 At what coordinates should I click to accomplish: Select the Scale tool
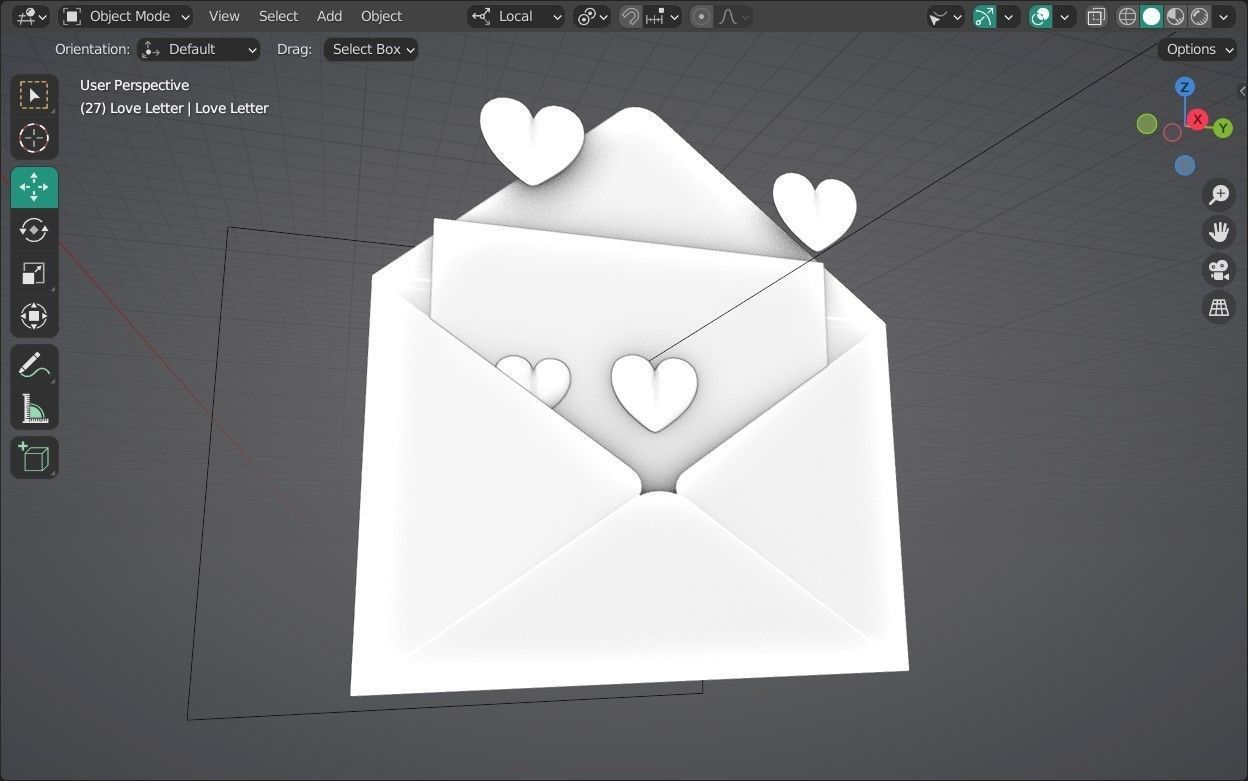point(34,273)
